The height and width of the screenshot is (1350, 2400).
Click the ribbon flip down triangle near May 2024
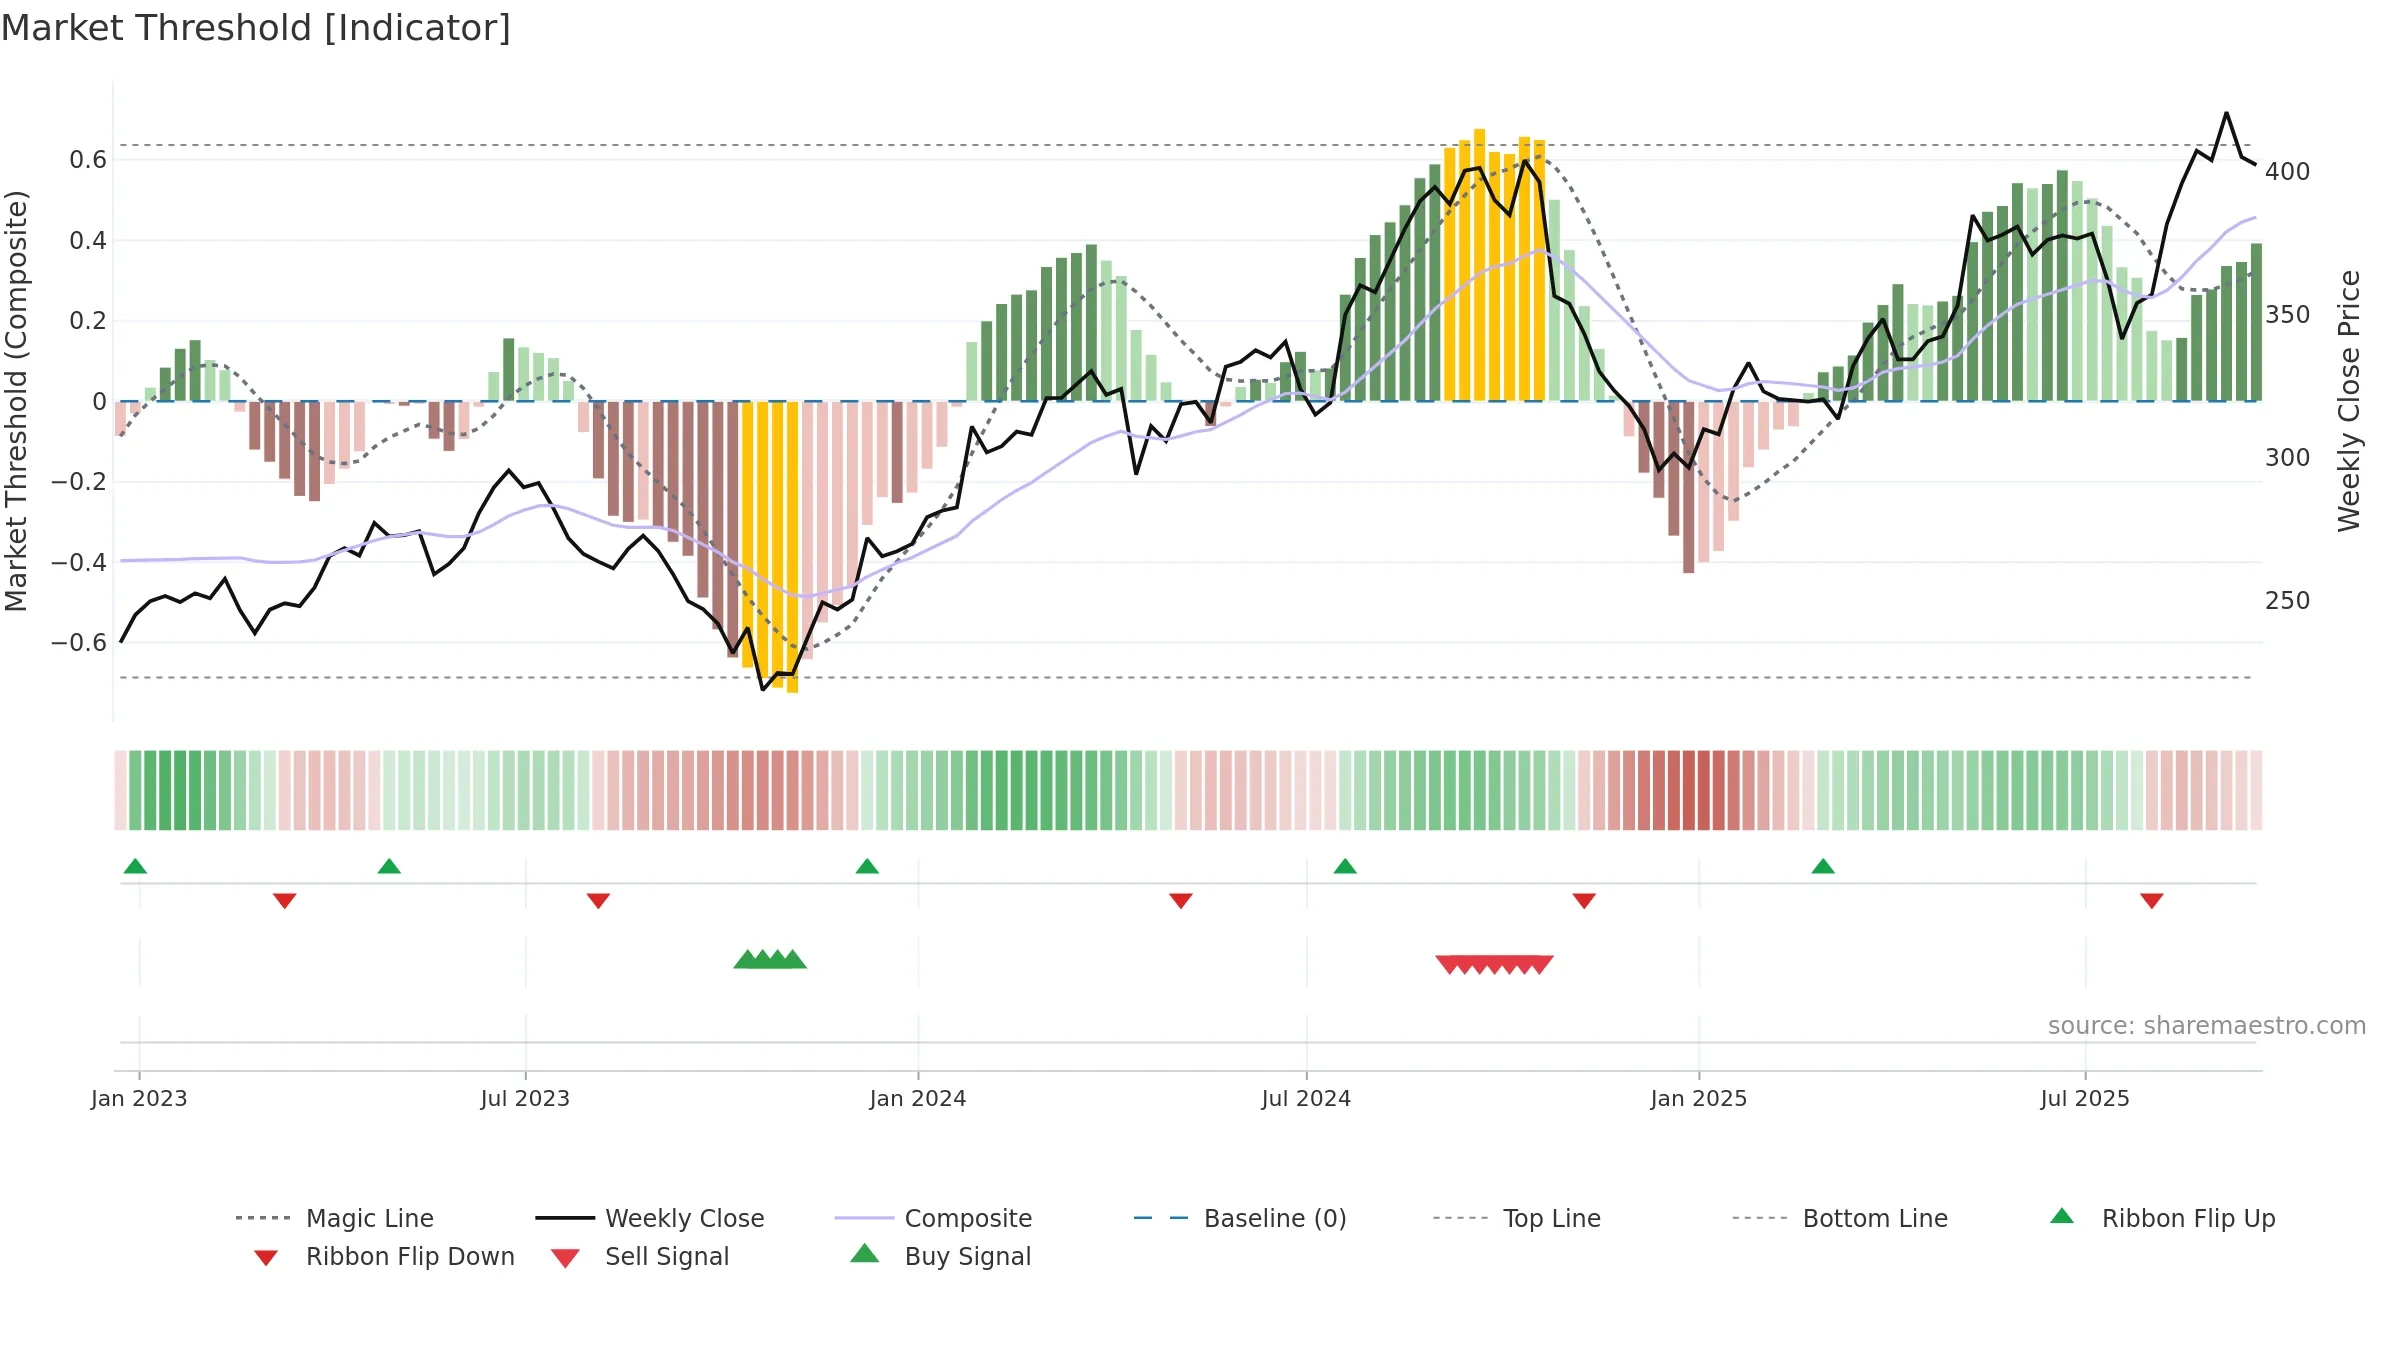tap(1181, 901)
